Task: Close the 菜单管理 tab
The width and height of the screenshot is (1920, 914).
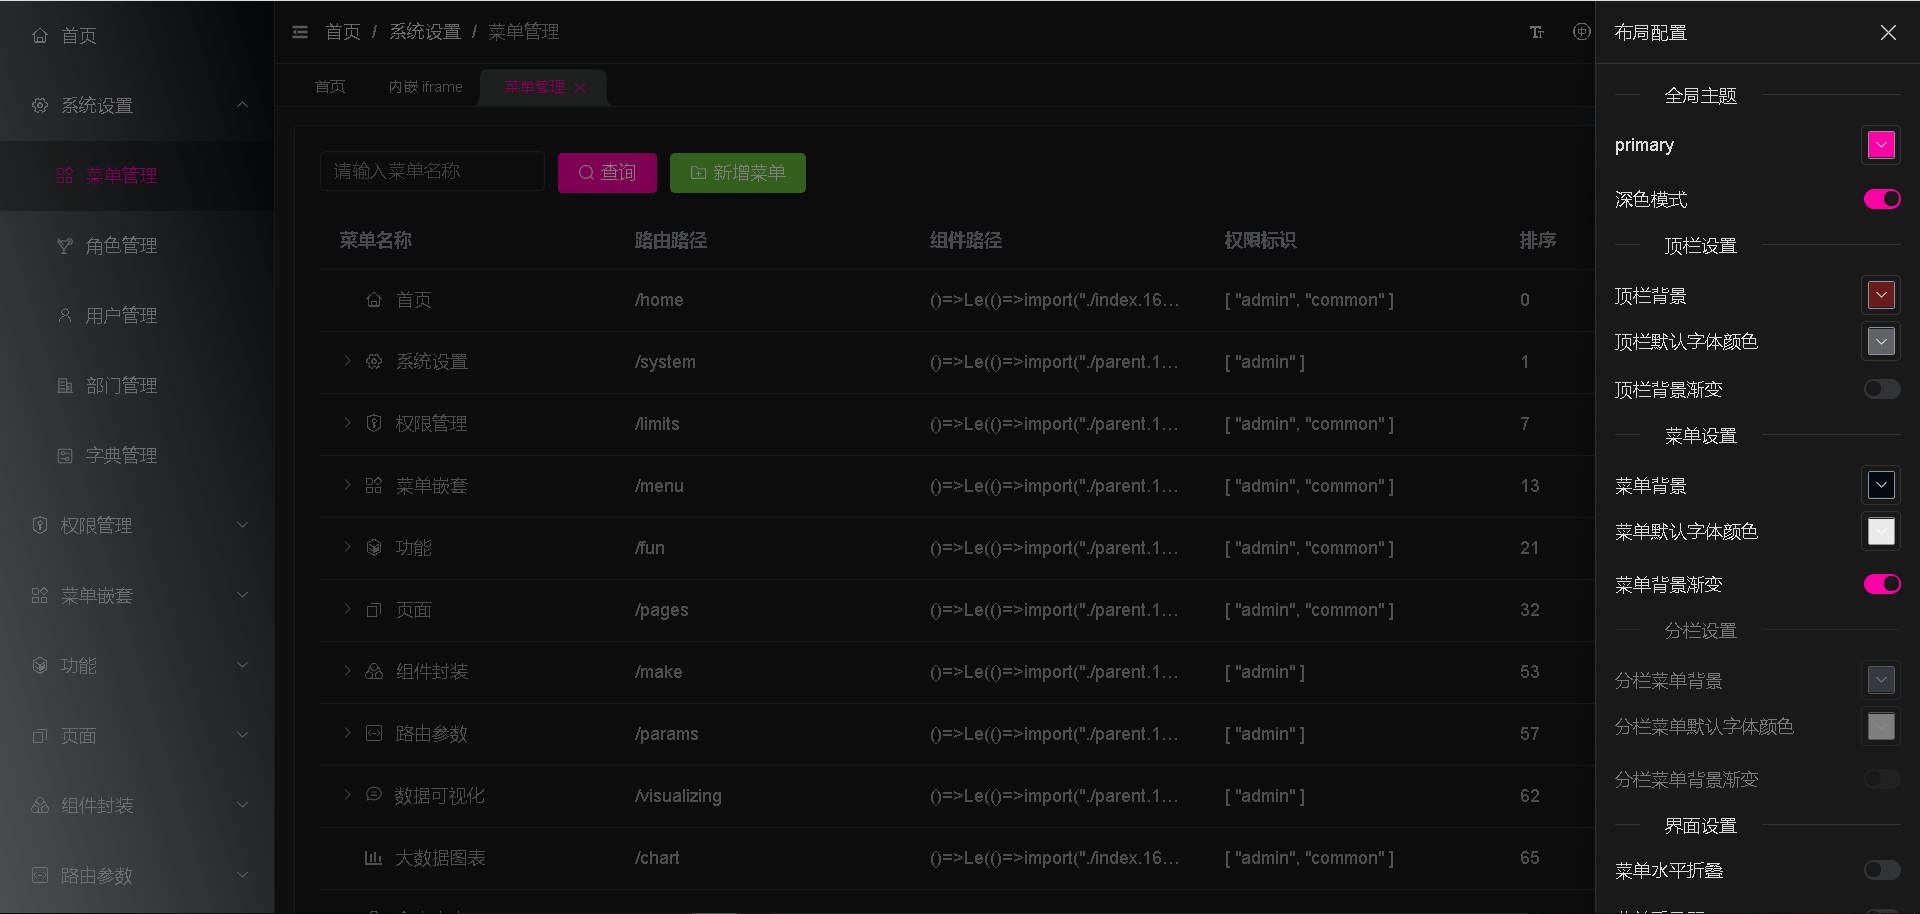Action: pyautogui.click(x=580, y=87)
